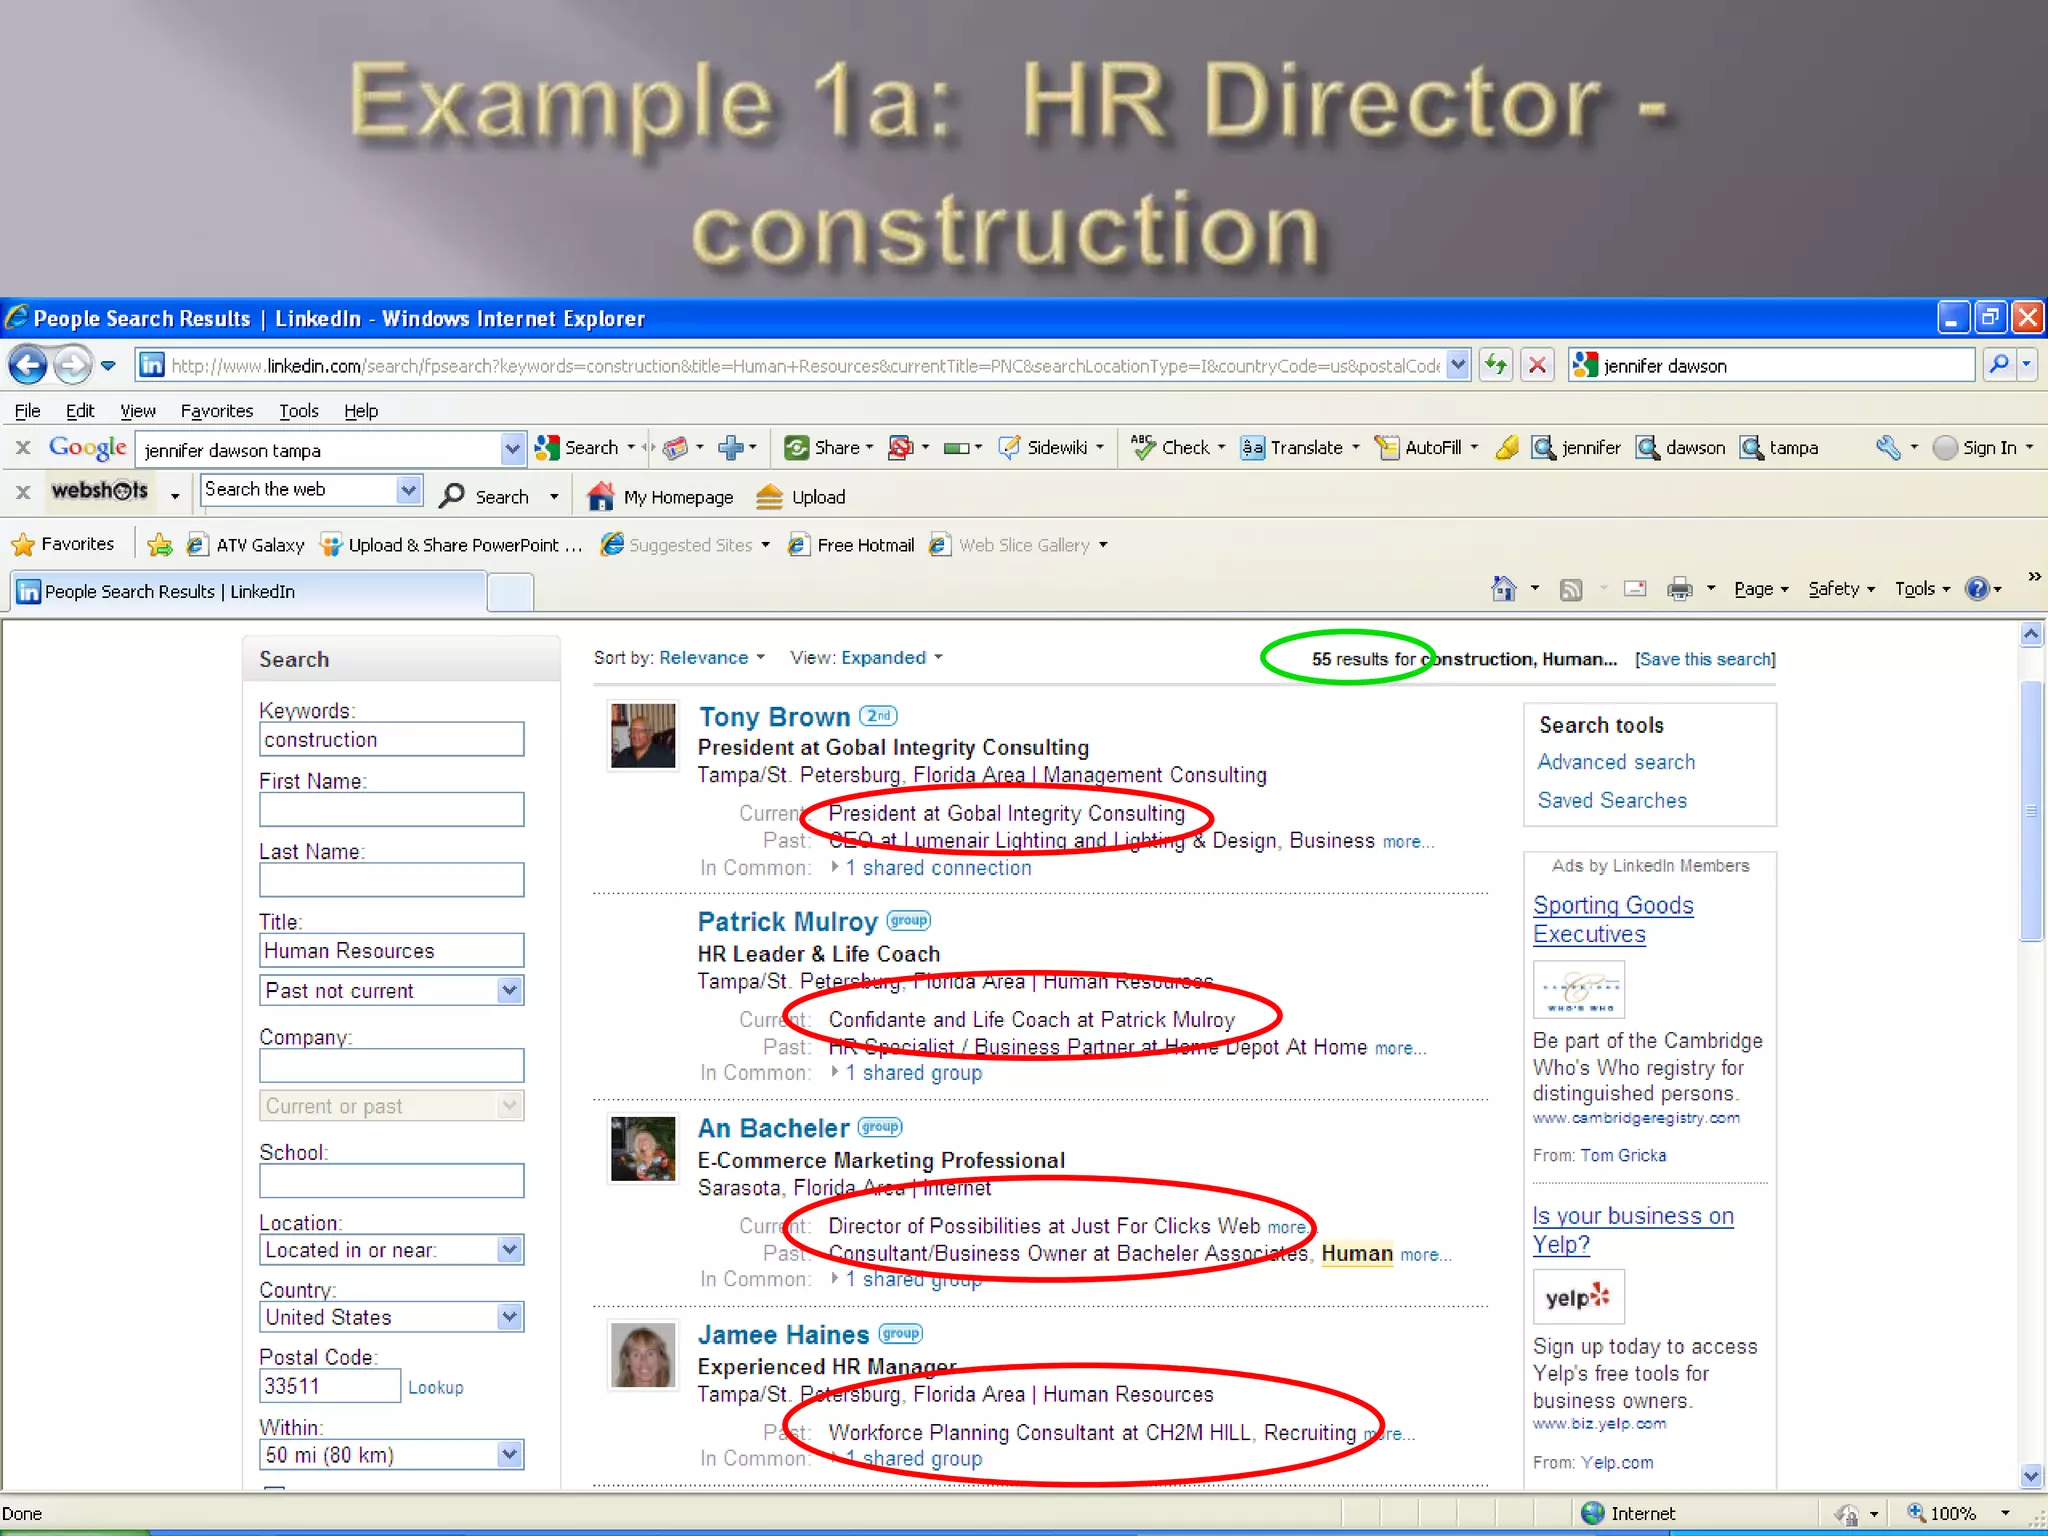Click the RSS feeds icon
This screenshot has width=2048, height=1536.
tap(1571, 589)
